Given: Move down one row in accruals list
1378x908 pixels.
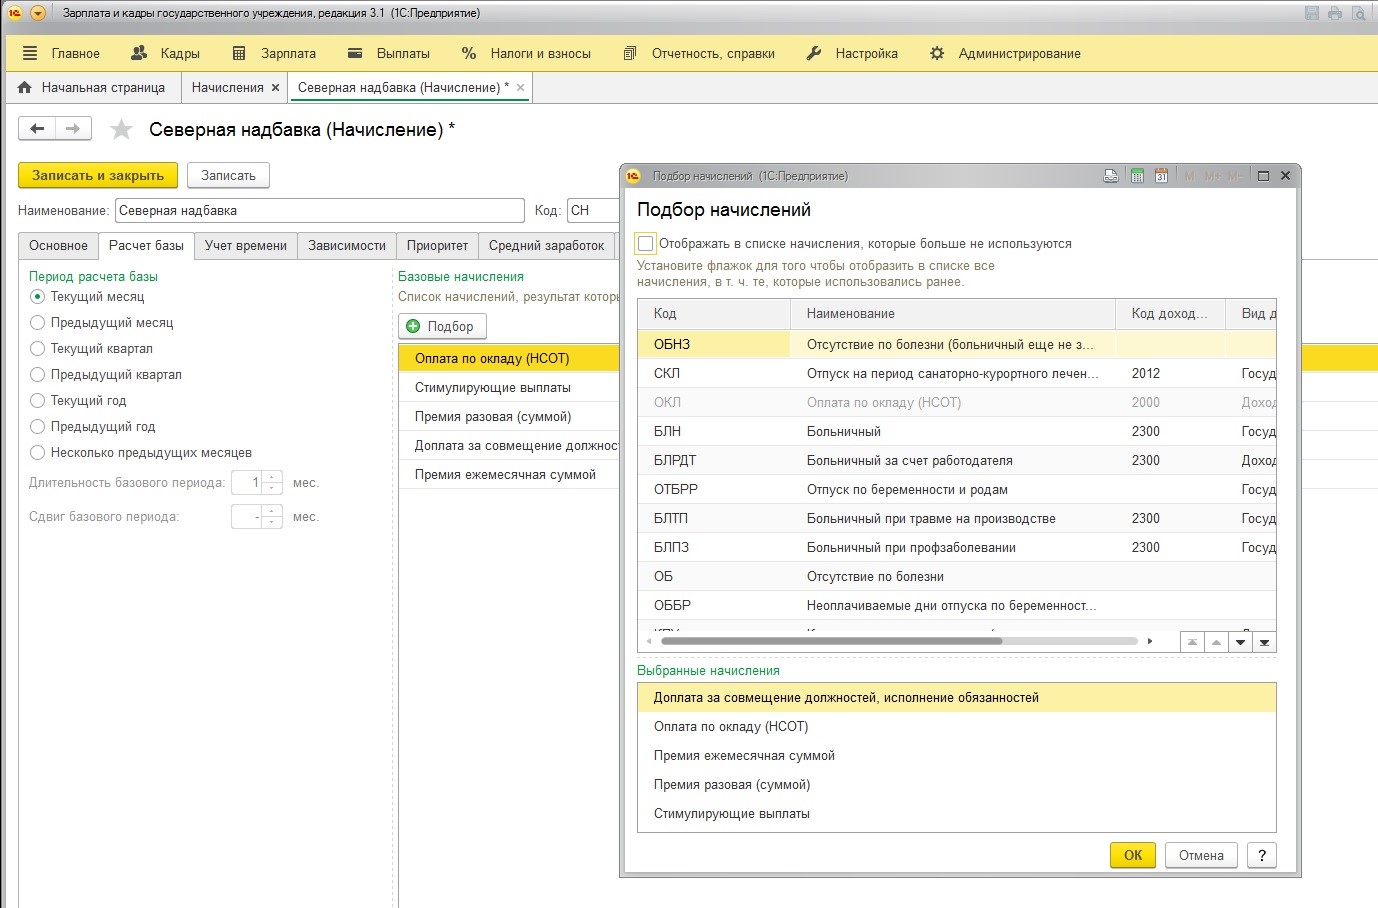Looking at the screenshot, I should coord(1240,642).
